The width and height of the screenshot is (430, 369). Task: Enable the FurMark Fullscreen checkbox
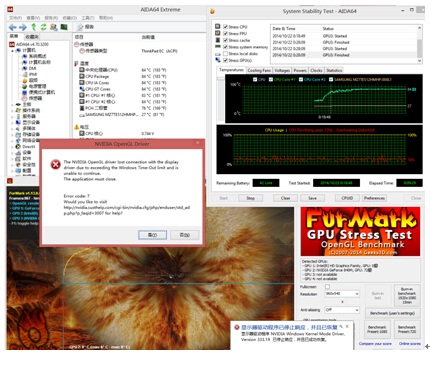[x=327, y=287]
